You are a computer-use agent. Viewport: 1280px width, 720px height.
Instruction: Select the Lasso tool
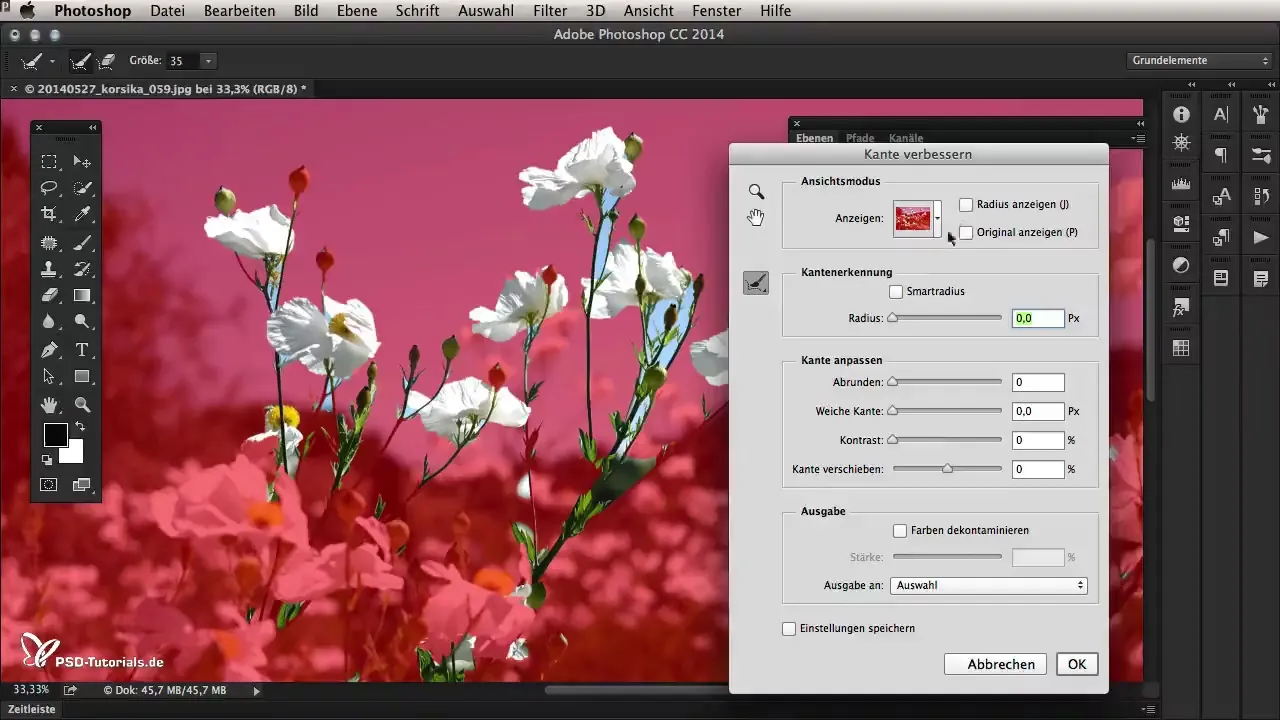click(49, 188)
